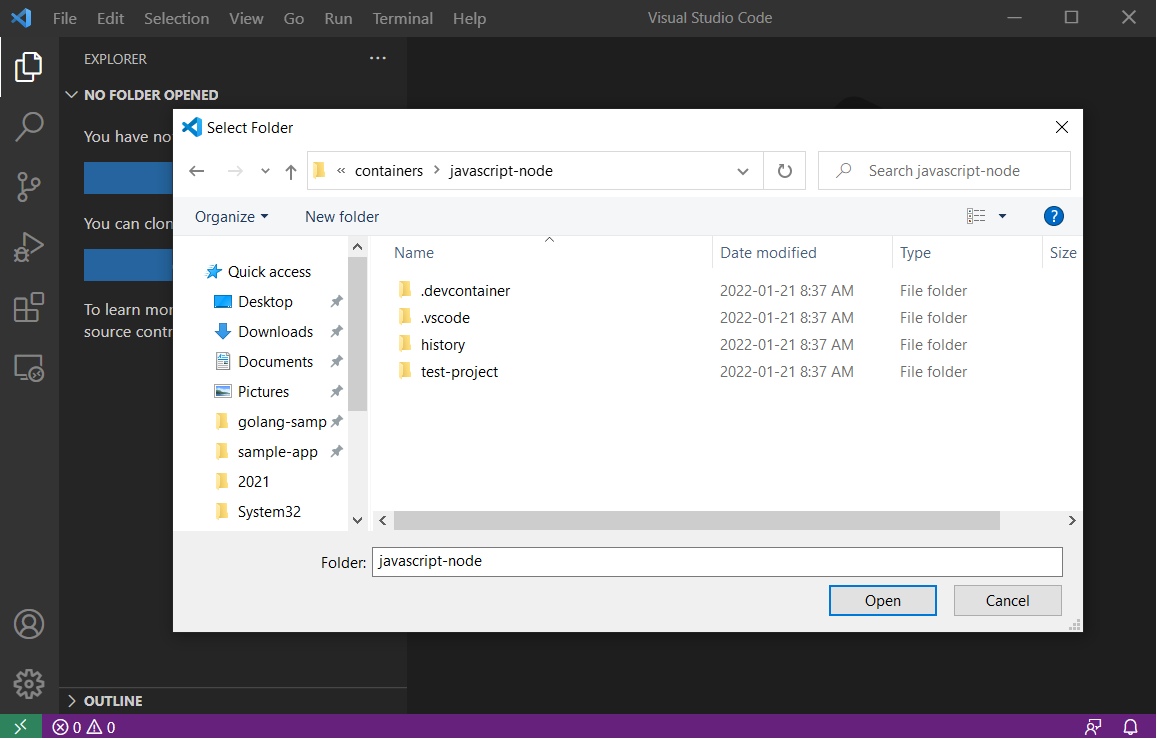Click the notifications bell in the status bar

(x=1129, y=727)
